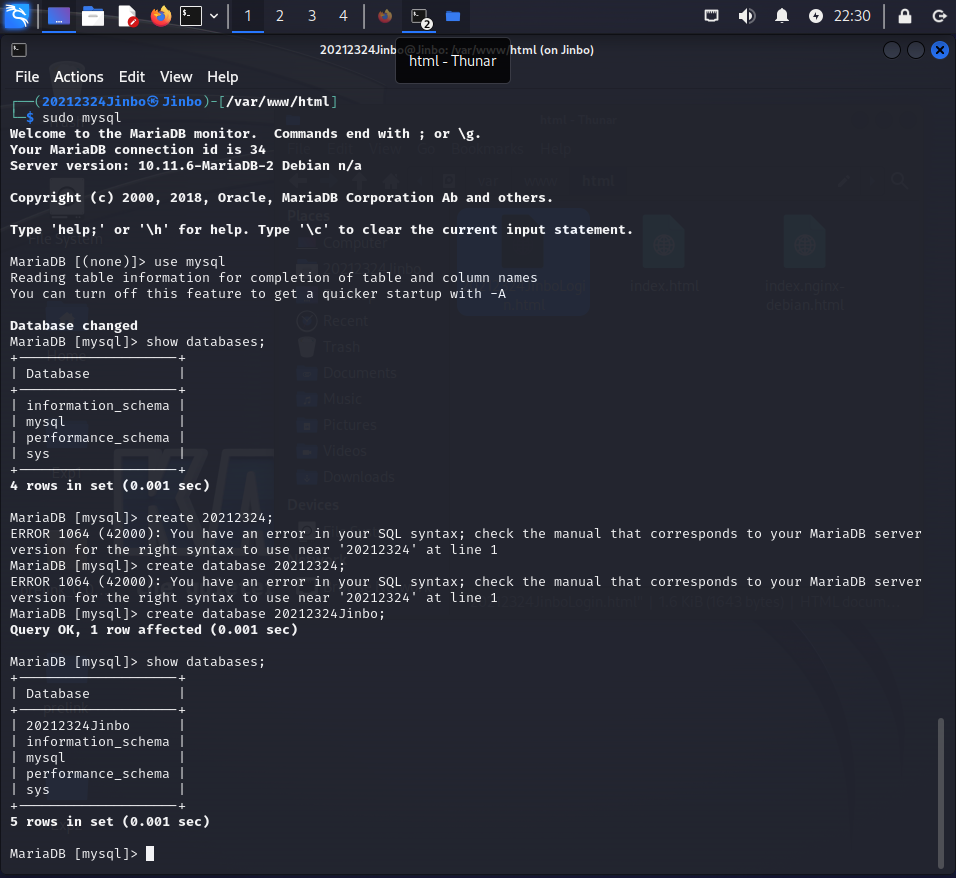The image size is (956, 878).
Task: Click the terminal vertical scrollbar handle
Action: [x=941, y=792]
